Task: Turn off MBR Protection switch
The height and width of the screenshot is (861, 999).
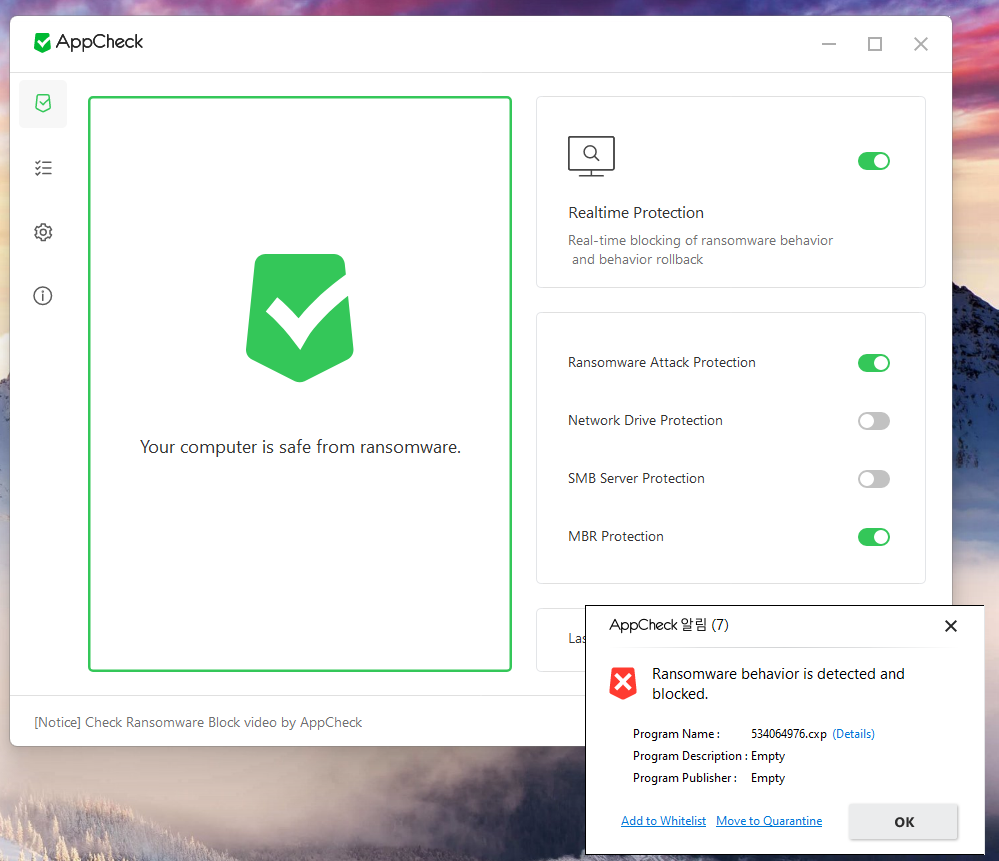Action: 873,537
